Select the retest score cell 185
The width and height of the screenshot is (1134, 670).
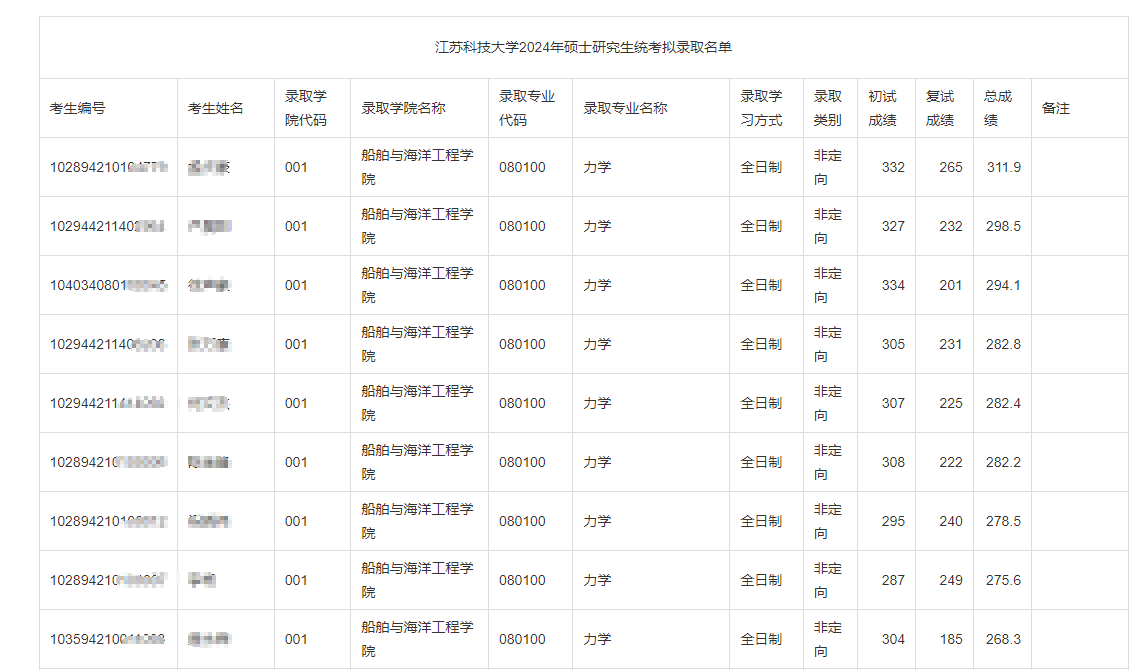(950, 639)
